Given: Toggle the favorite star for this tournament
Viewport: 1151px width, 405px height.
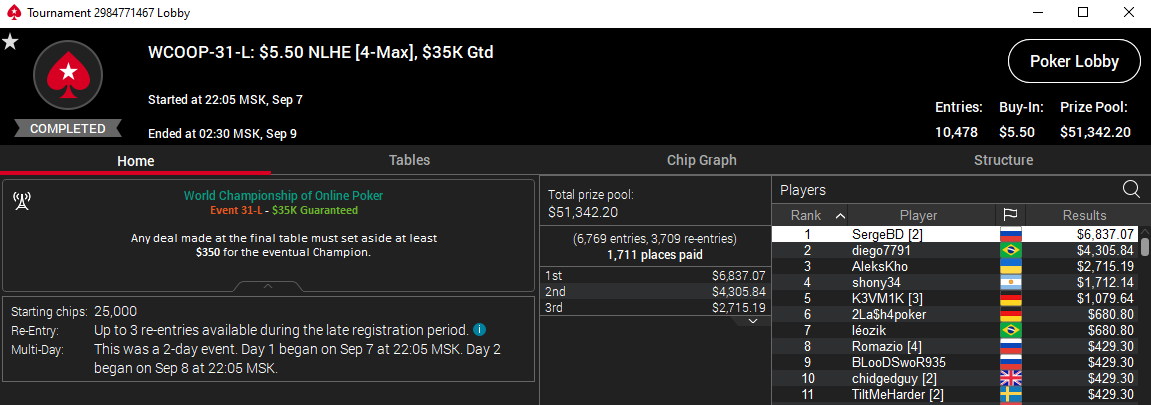Looking at the screenshot, I should point(10,42).
